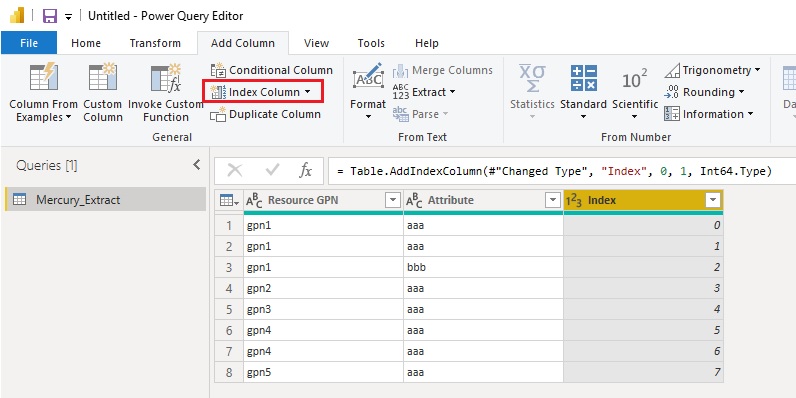Open the Index Column dropdown arrow
Image resolution: width=796 pixels, height=398 pixels.
[308, 92]
